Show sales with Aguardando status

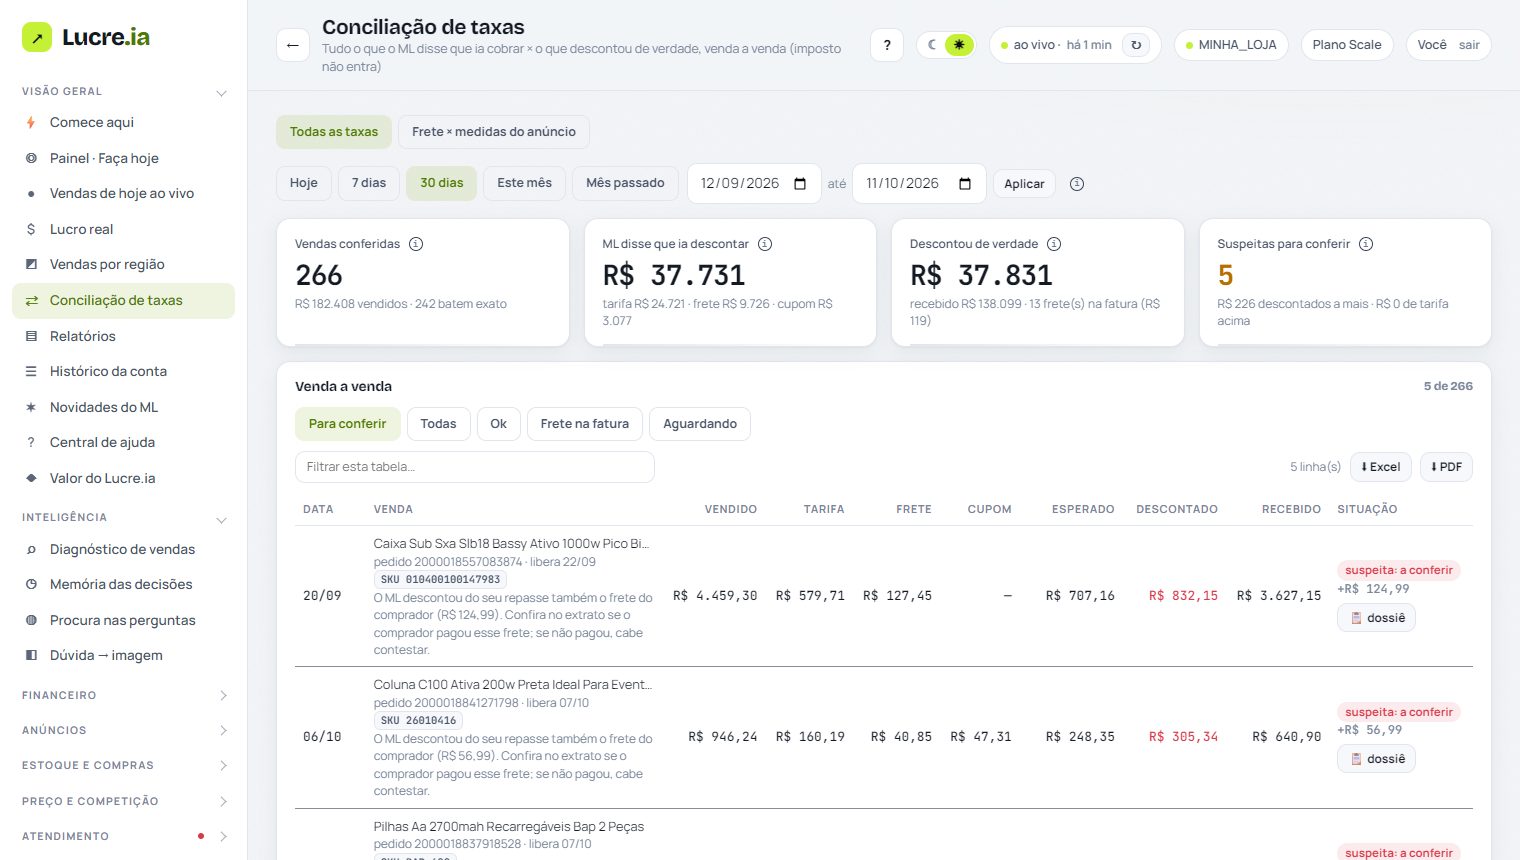700,424
